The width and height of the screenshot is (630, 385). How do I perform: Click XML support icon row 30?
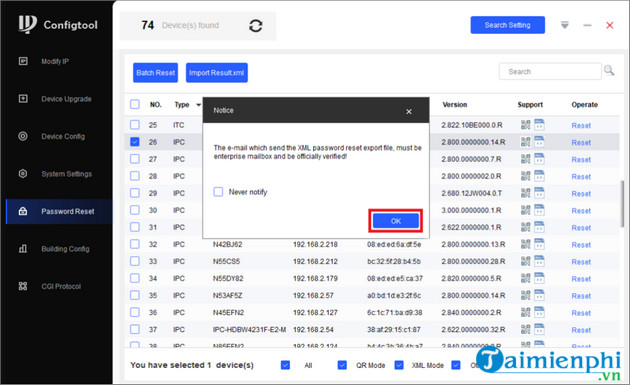(539, 210)
